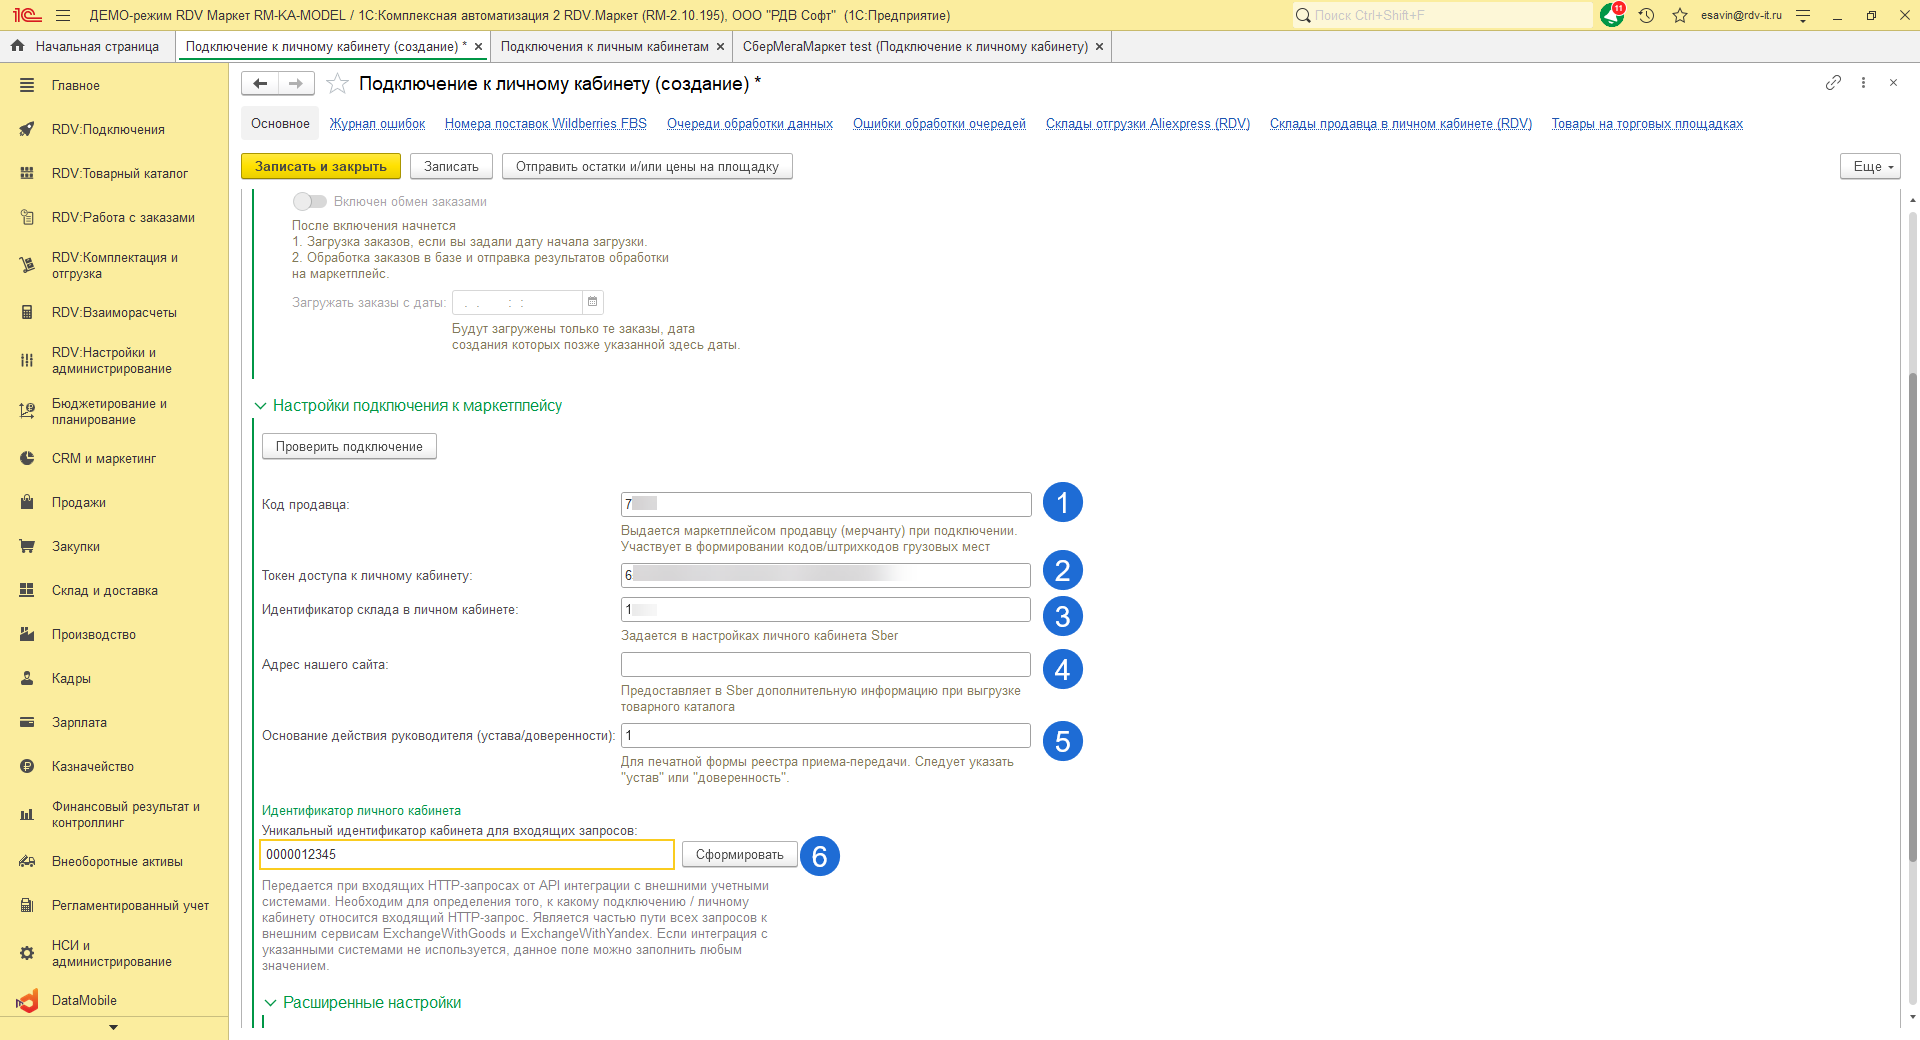Add this form to favorites star
The image size is (1920, 1040).
coord(338,84)
